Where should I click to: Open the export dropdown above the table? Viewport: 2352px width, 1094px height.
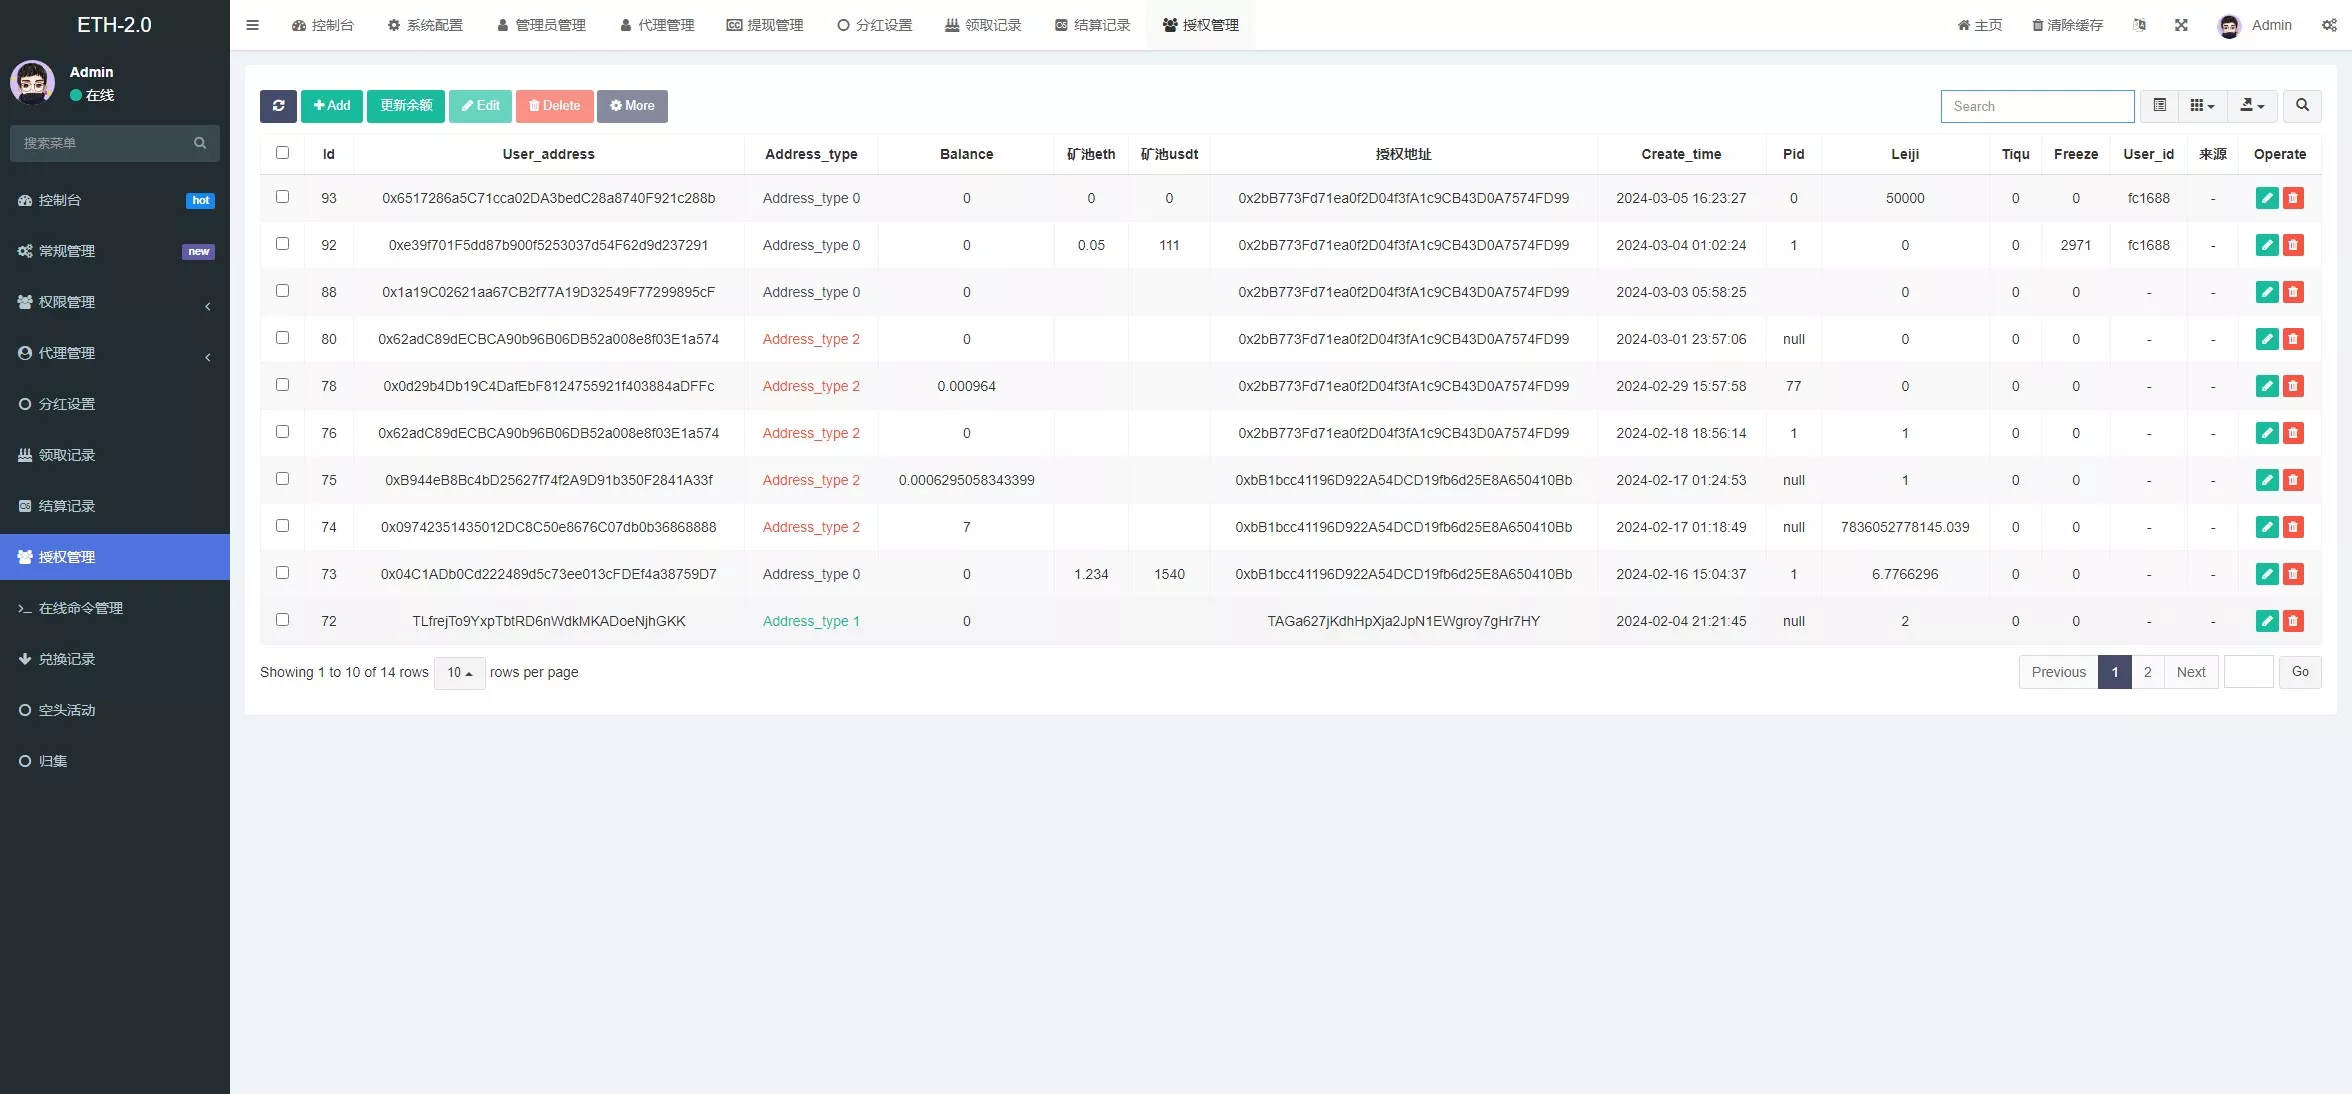[x=2253, y=106]
